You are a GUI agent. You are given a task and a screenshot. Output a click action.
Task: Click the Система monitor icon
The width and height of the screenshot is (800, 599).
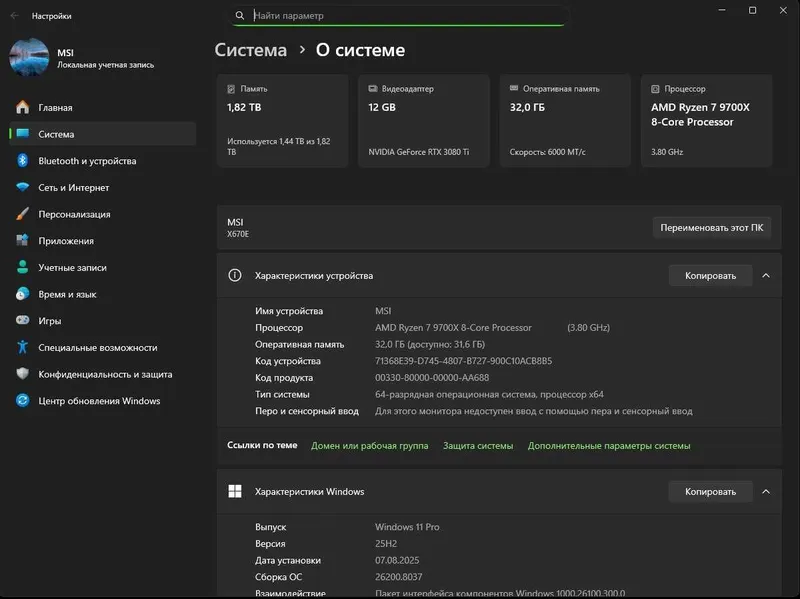[22, 134]
